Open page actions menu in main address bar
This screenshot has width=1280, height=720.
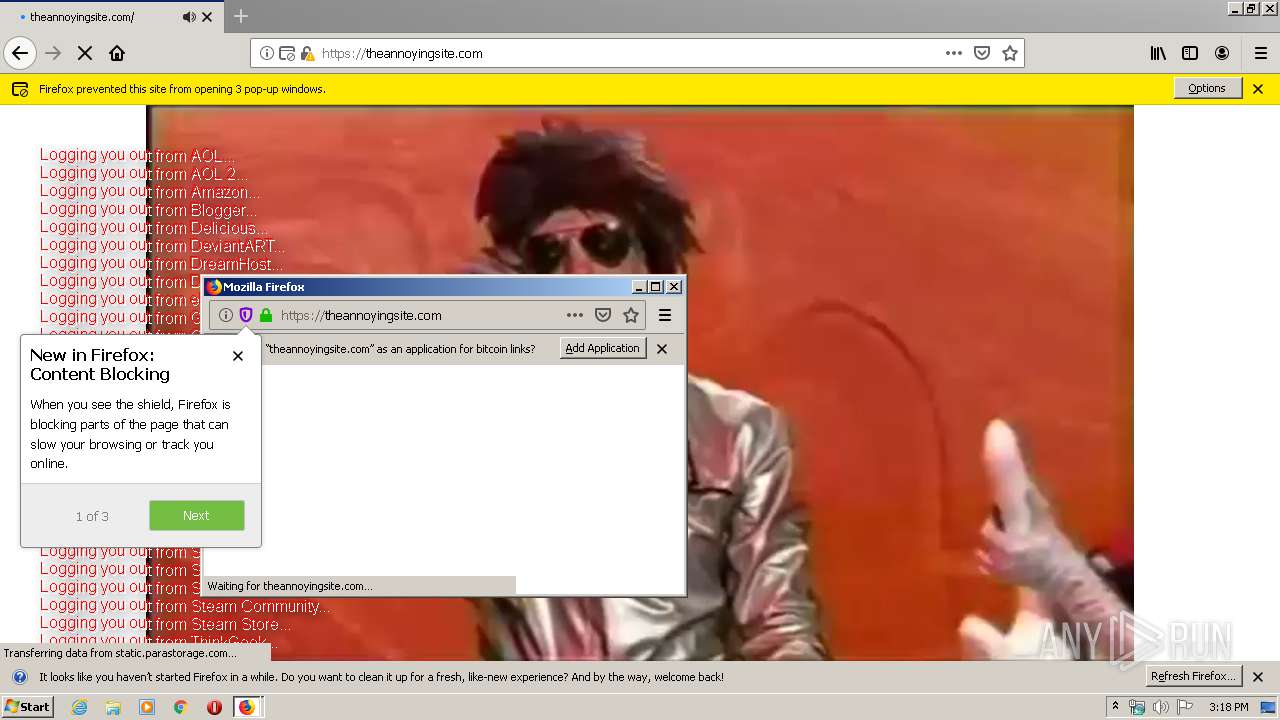(954, 53)
